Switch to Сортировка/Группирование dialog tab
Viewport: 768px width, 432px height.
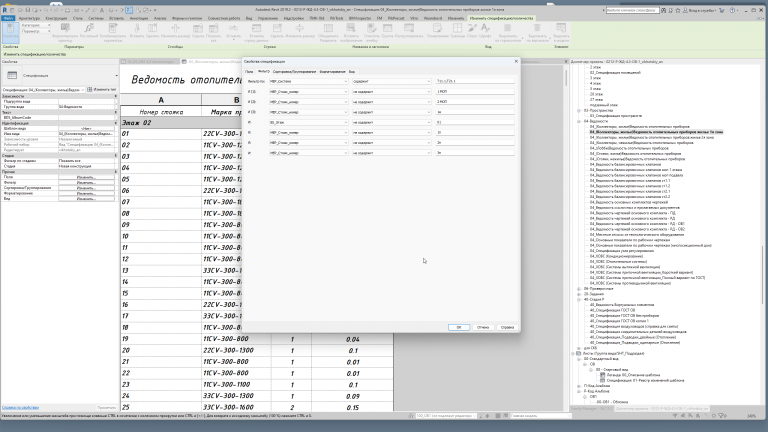pyautogui.click(x=294, y=72)
